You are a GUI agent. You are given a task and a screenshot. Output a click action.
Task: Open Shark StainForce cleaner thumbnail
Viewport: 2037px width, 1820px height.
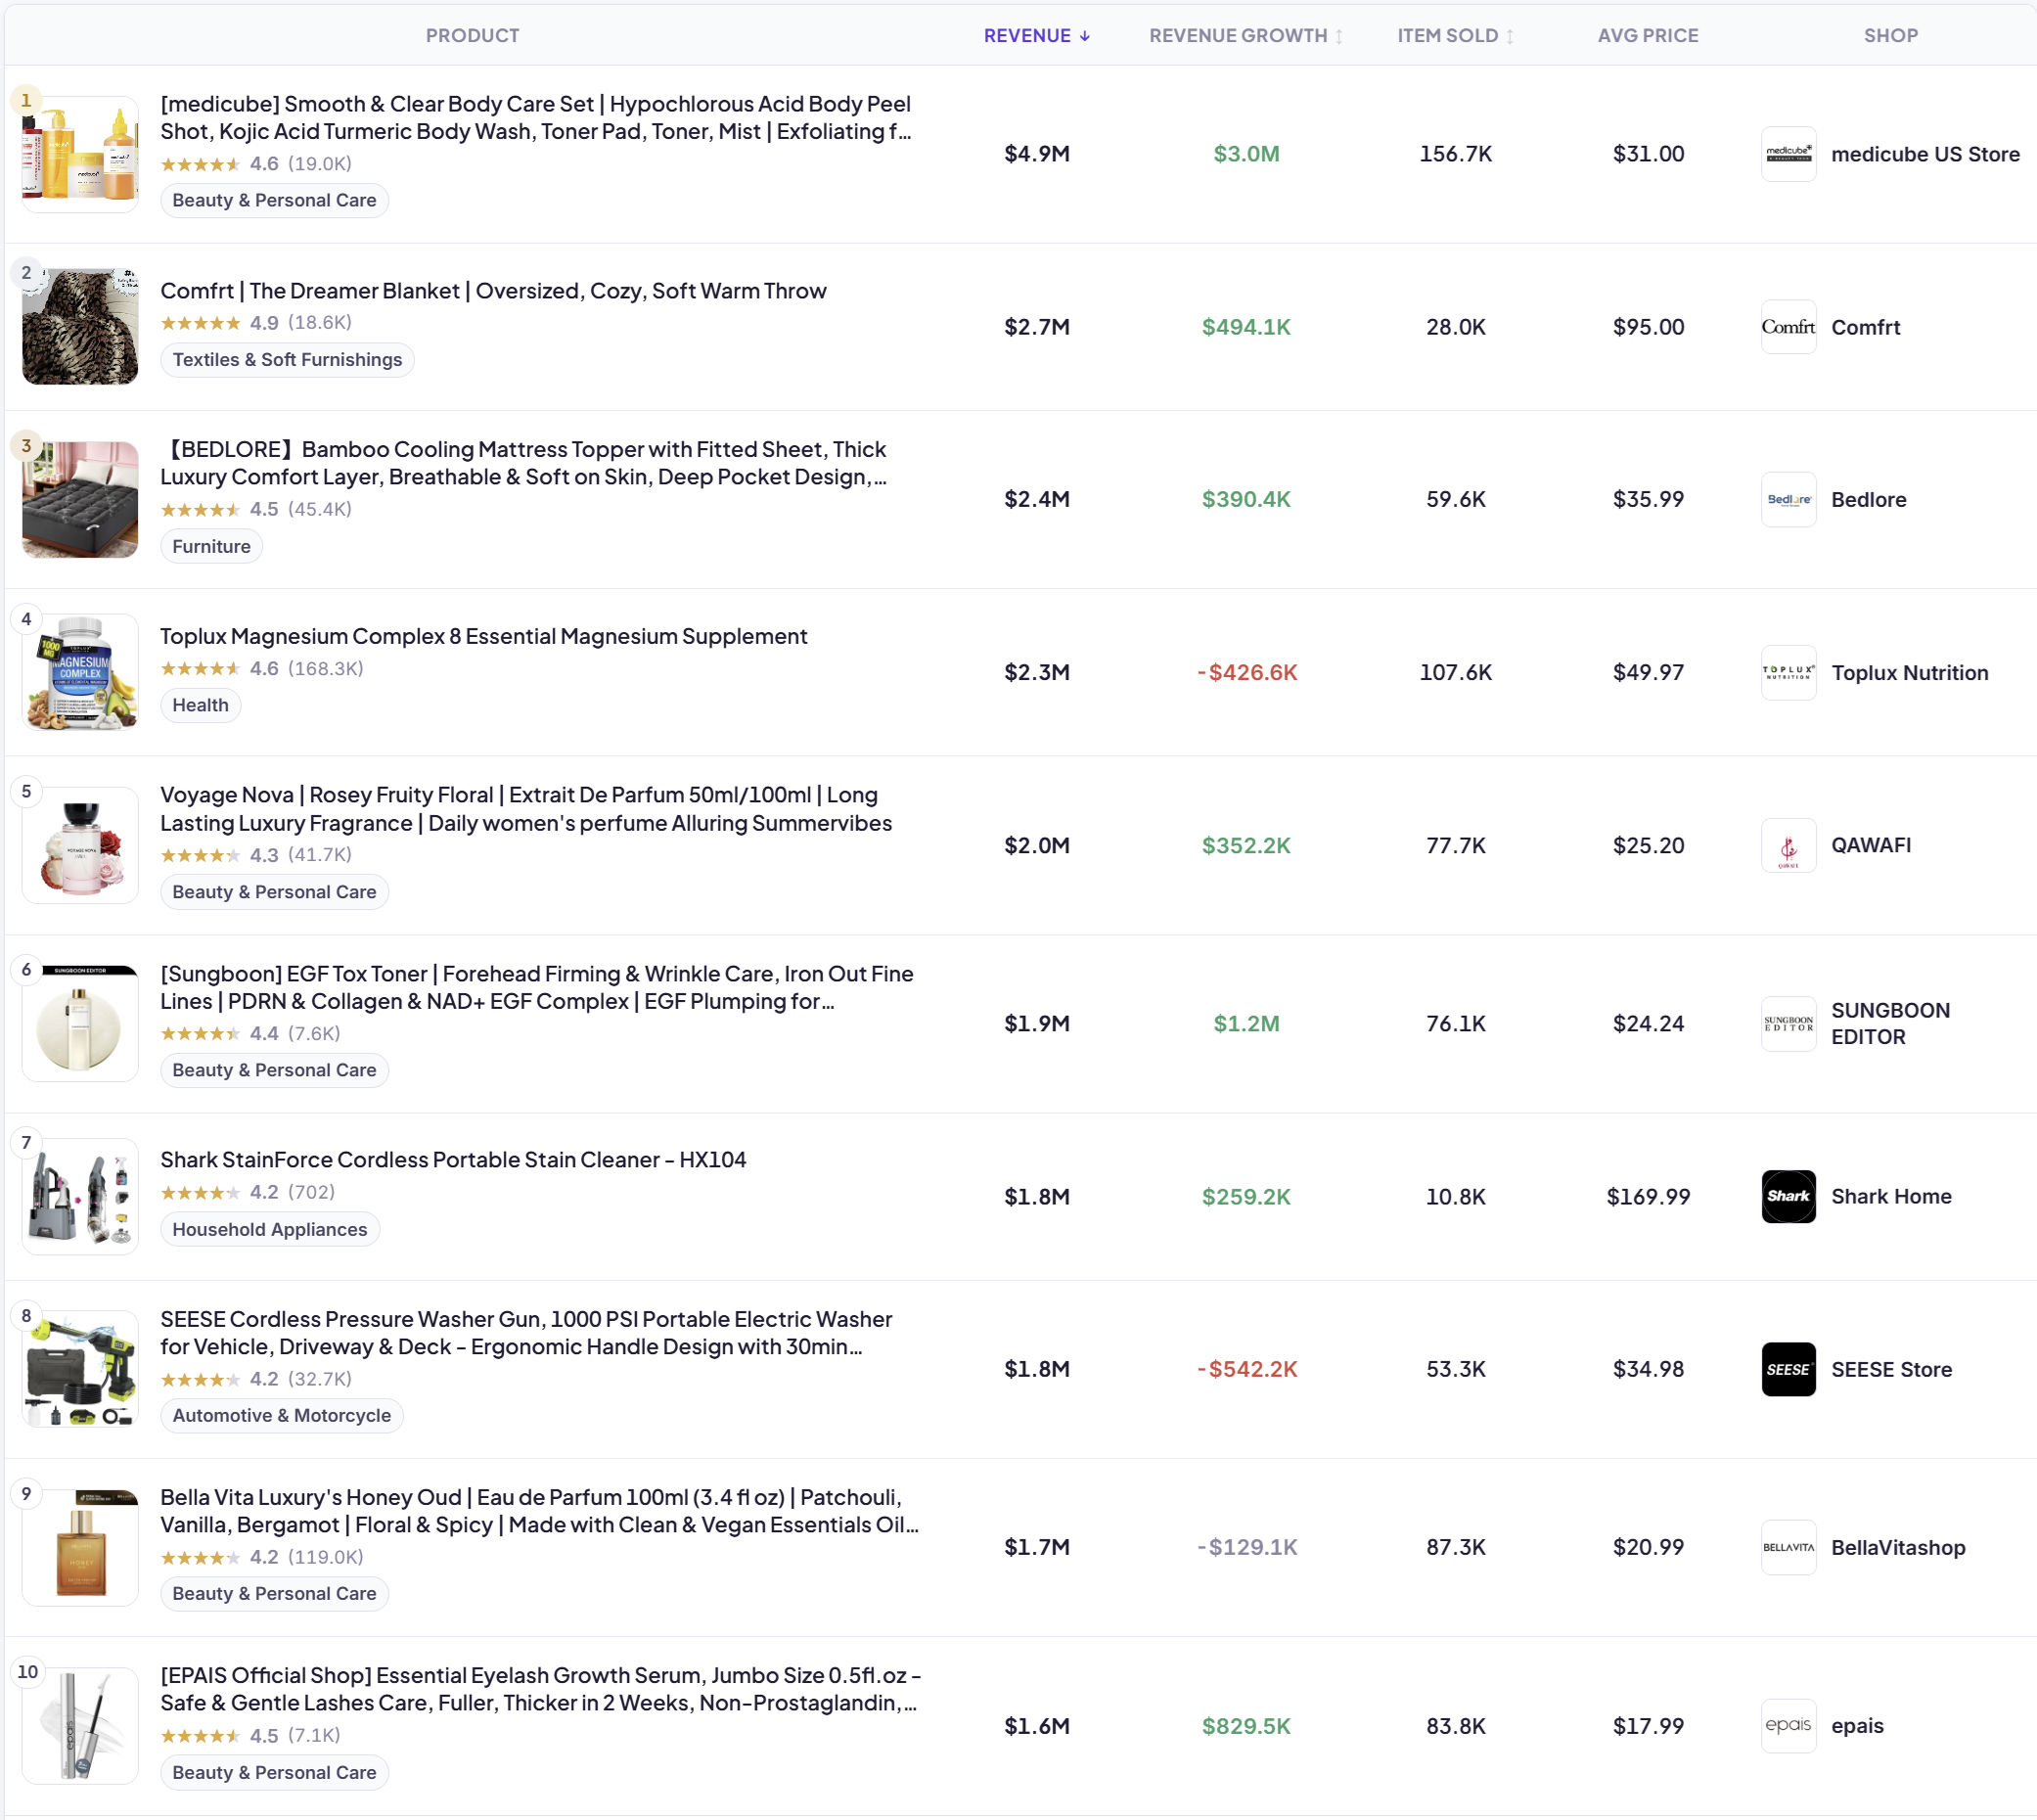tap(80, 1196)
